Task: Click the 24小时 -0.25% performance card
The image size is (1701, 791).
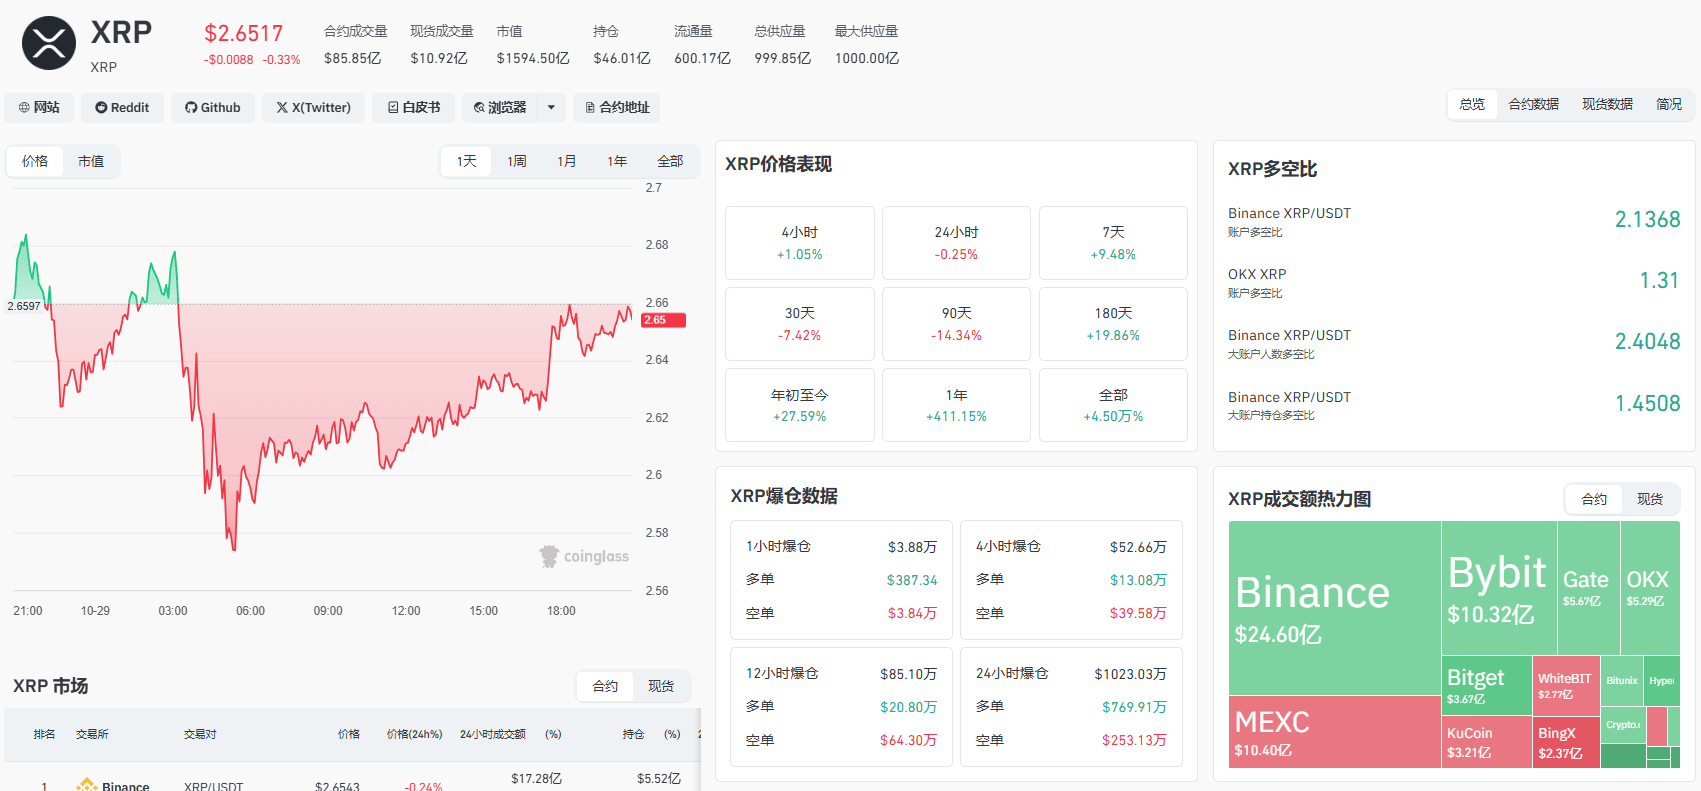Action: (956, 243)
